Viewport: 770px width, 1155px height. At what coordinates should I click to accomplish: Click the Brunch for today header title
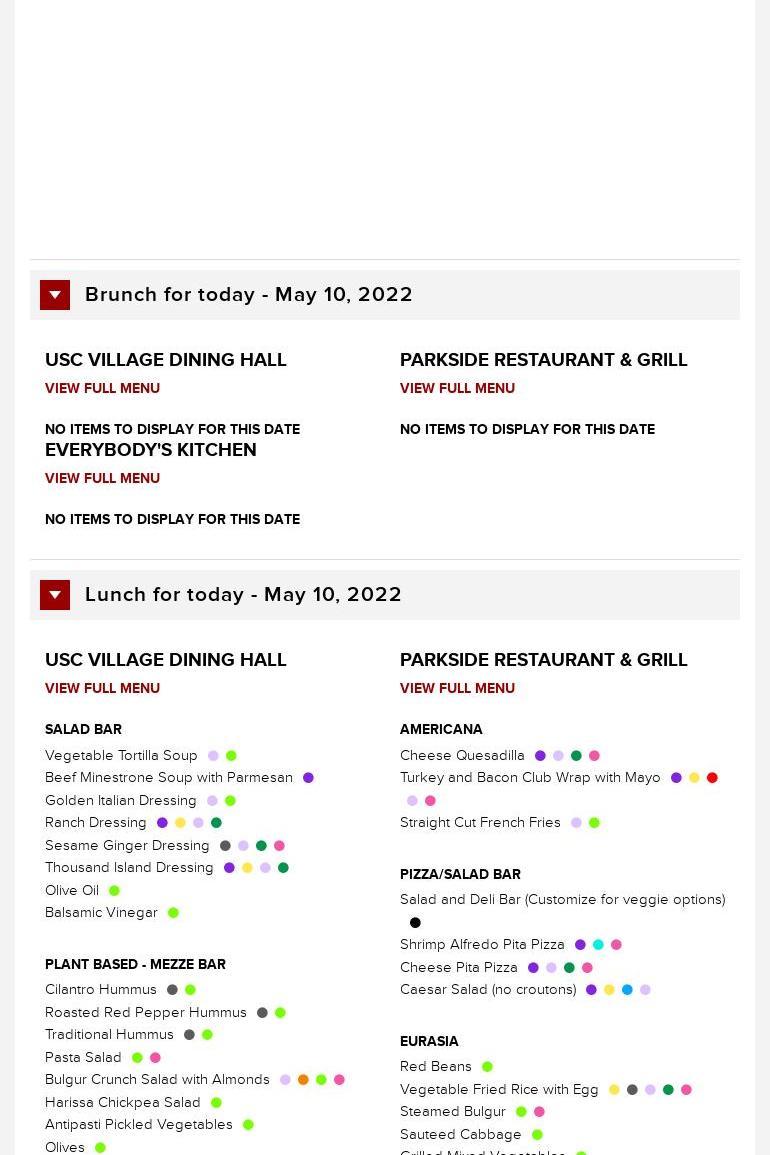(x=248, y=295)
